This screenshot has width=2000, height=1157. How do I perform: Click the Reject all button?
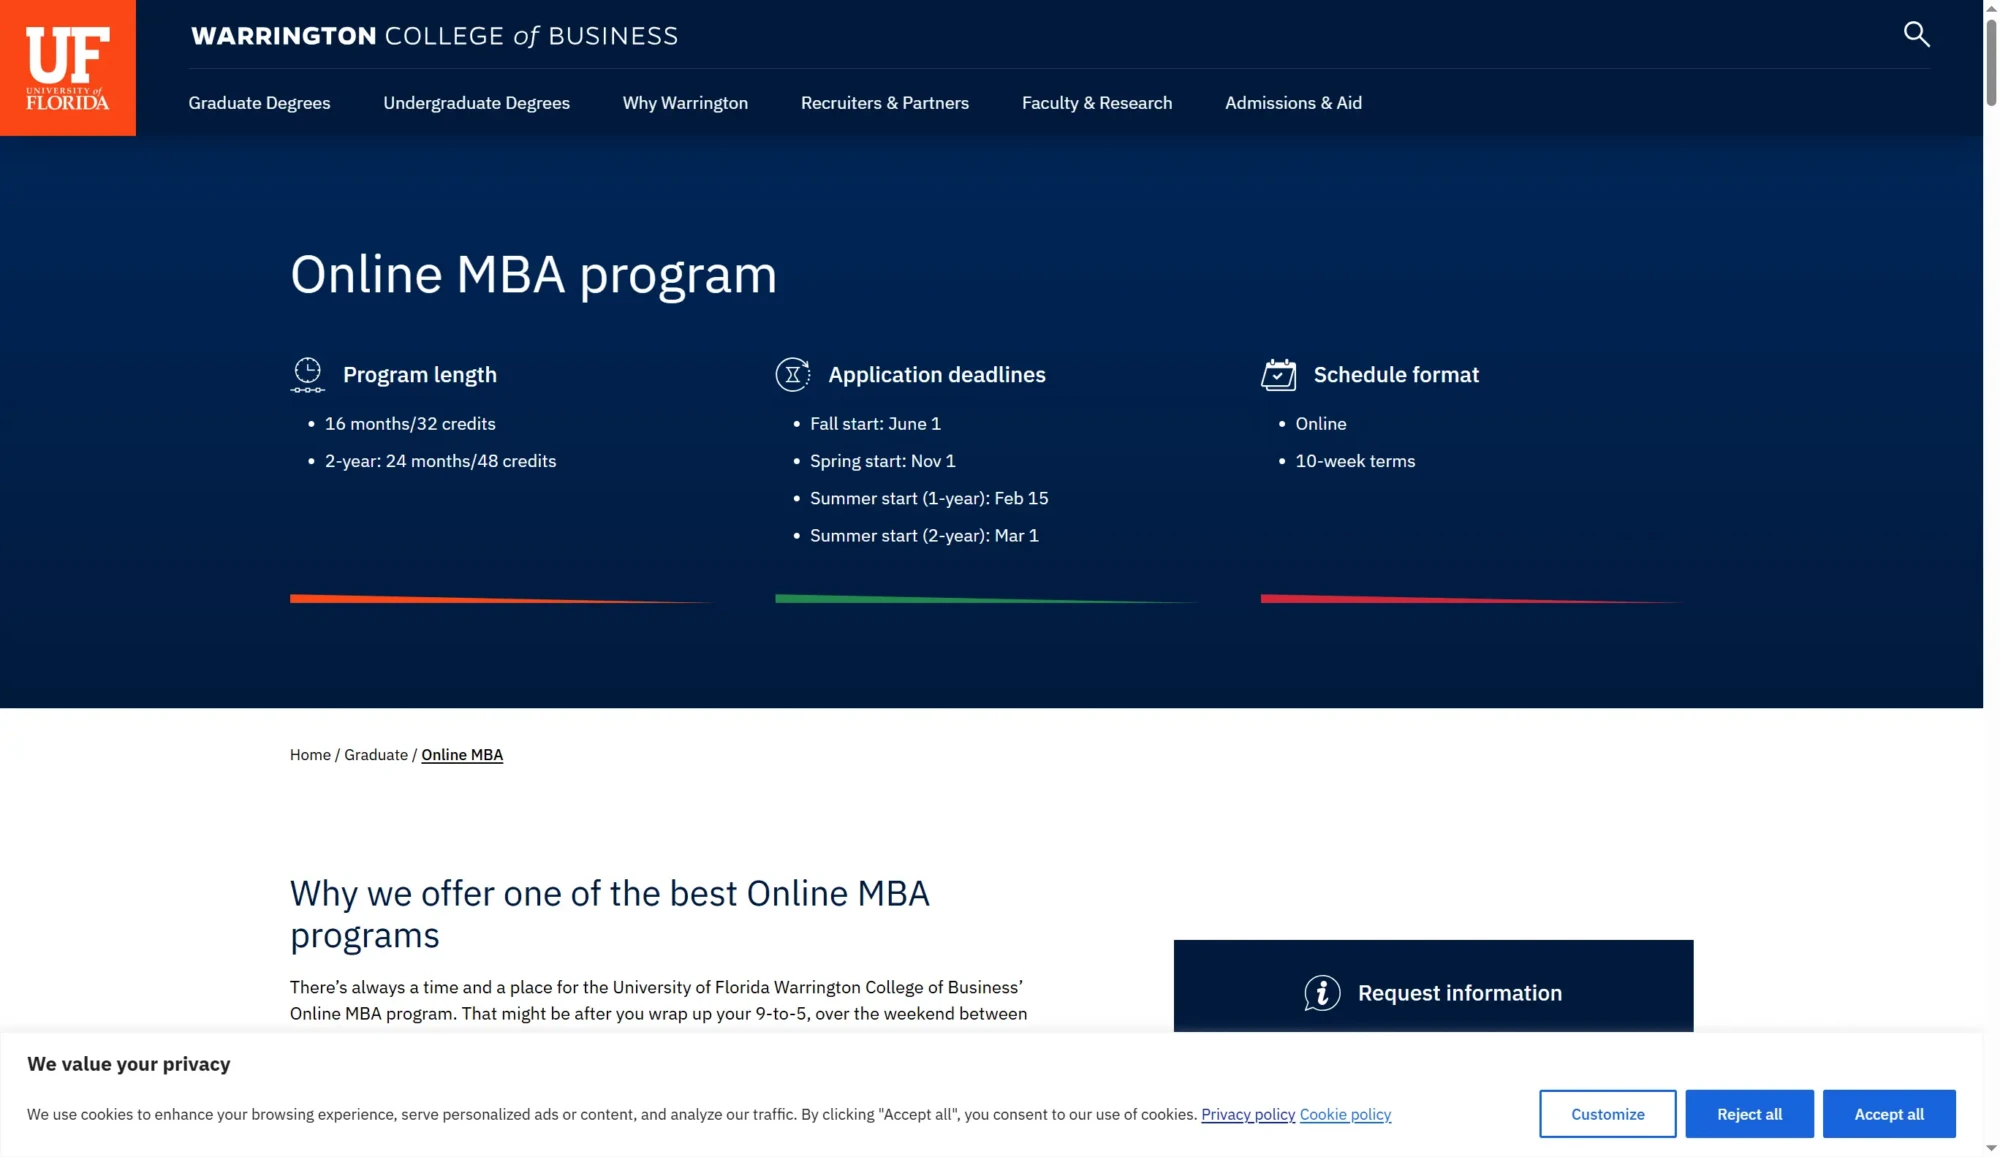click(x=1749, y=1114)
